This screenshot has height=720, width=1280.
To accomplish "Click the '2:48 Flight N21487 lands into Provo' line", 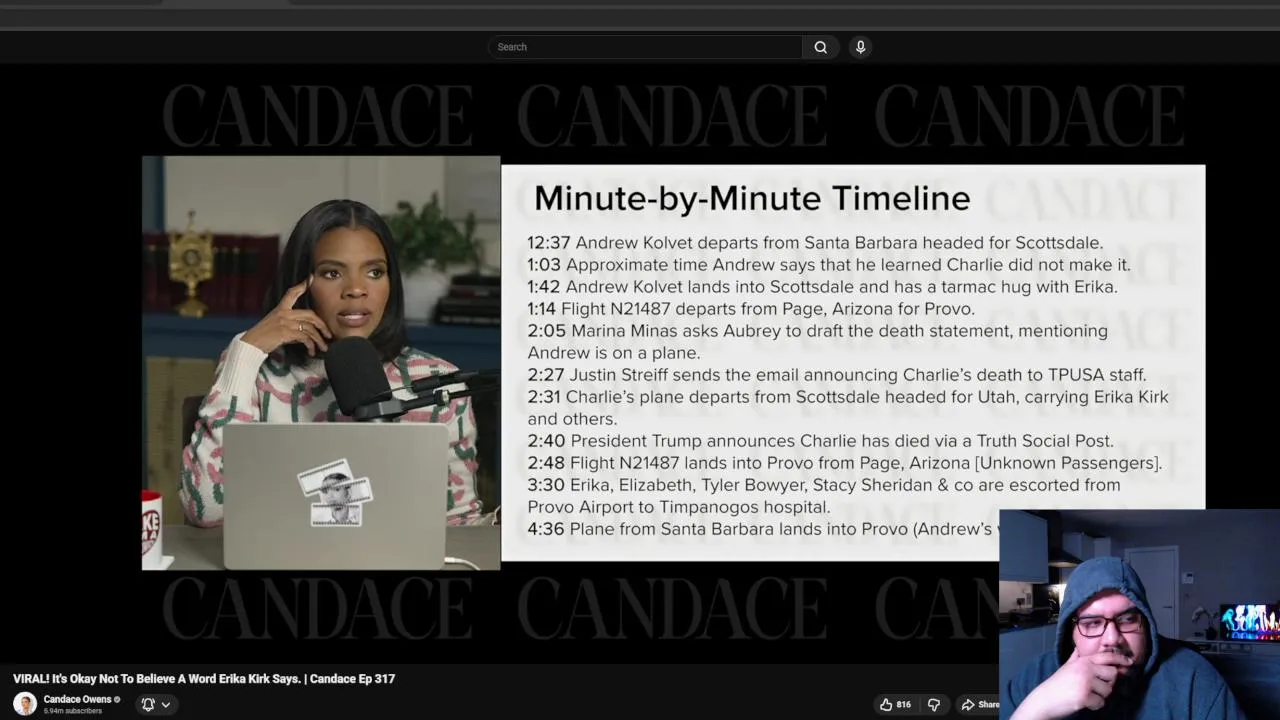I will 845,463.
